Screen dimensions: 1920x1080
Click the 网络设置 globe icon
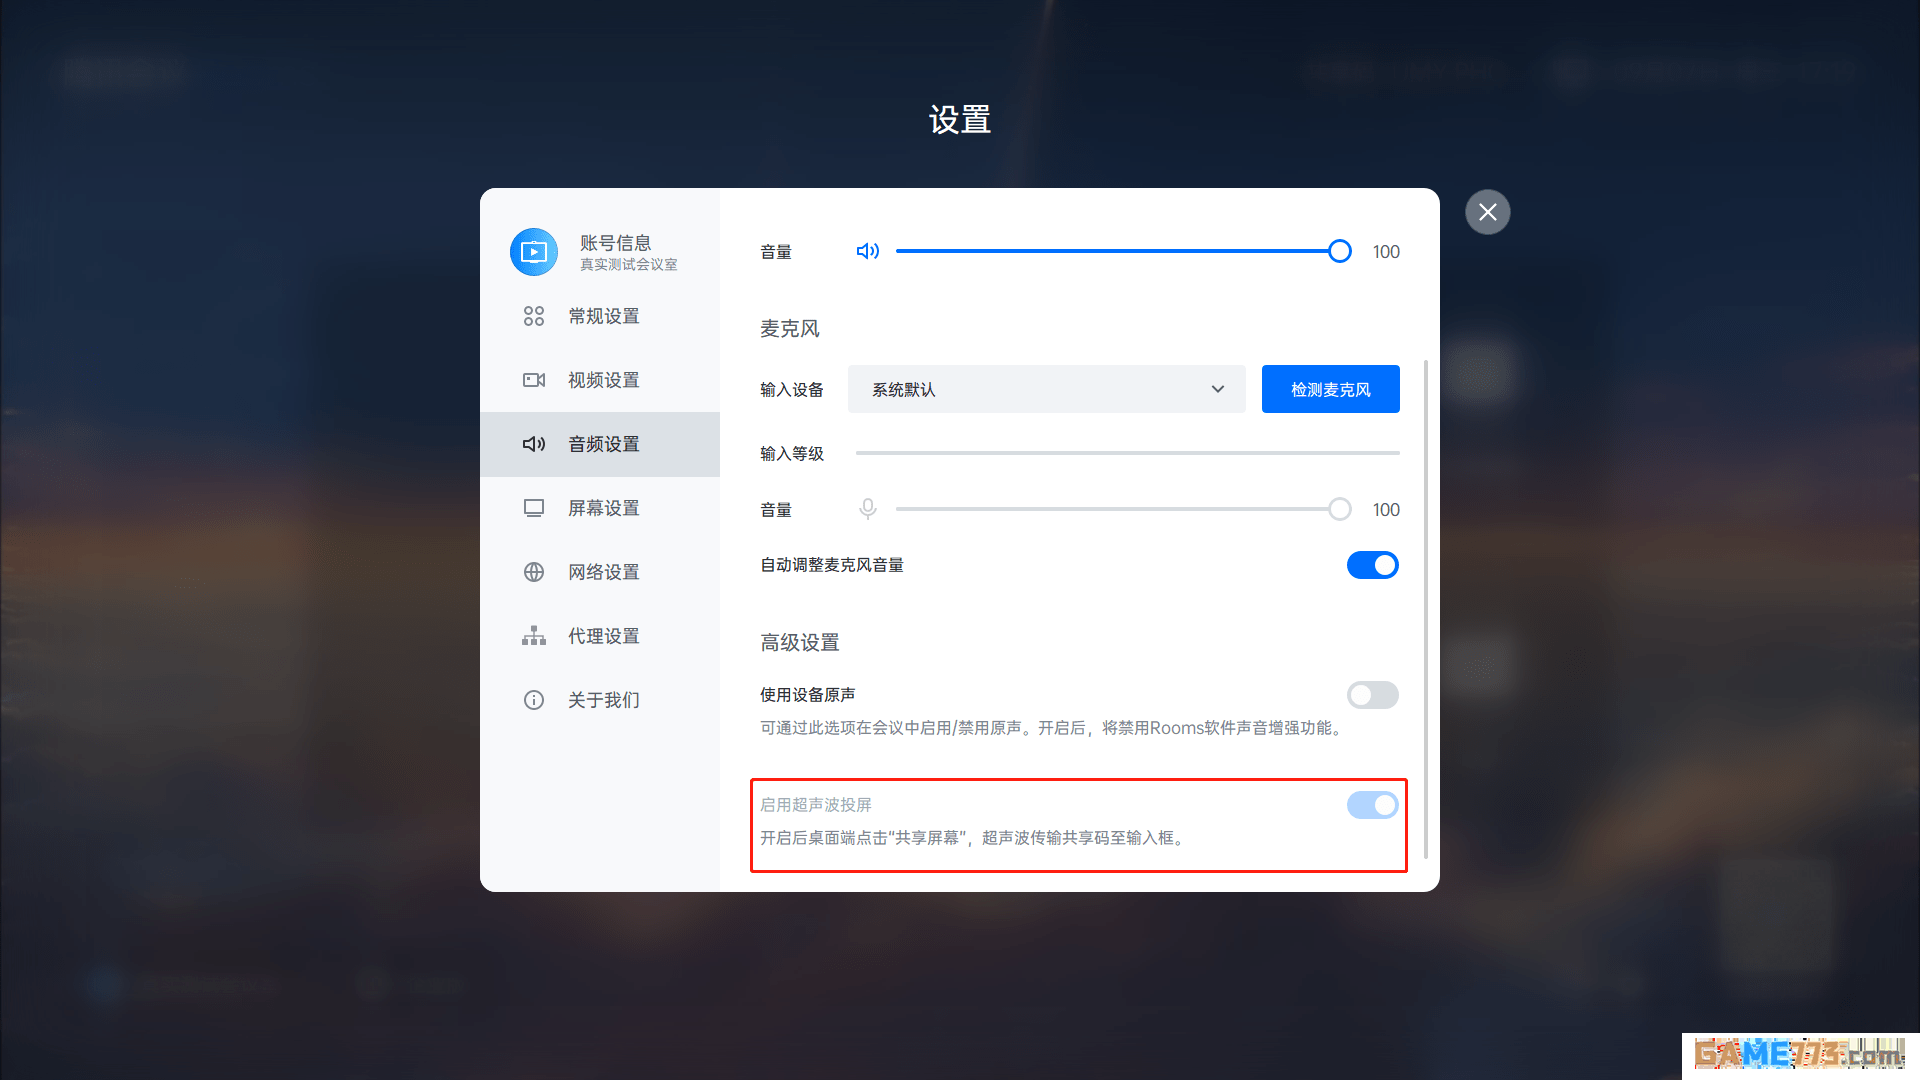(534, 572)
